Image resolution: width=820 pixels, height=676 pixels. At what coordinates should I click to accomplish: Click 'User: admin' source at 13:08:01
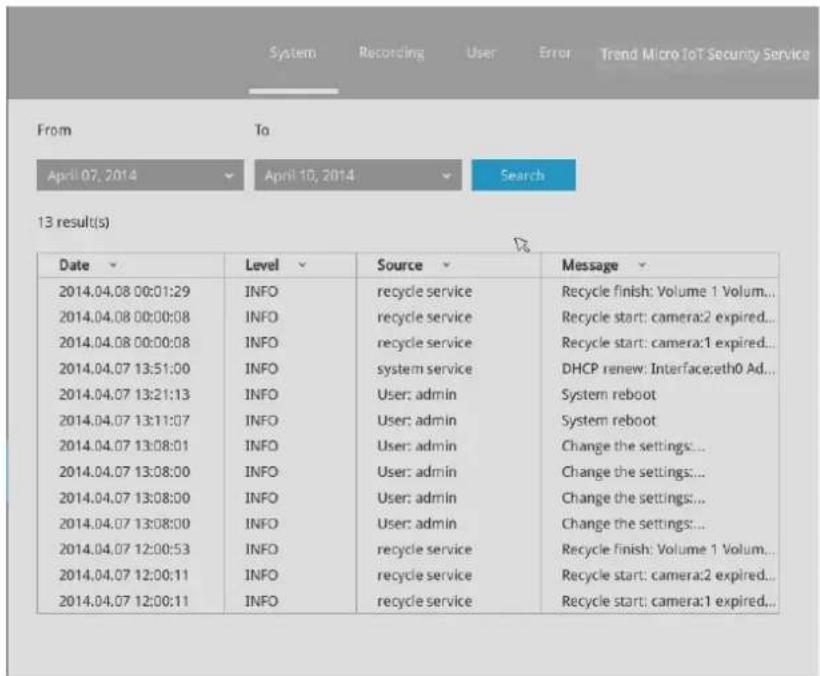[417, 446]
